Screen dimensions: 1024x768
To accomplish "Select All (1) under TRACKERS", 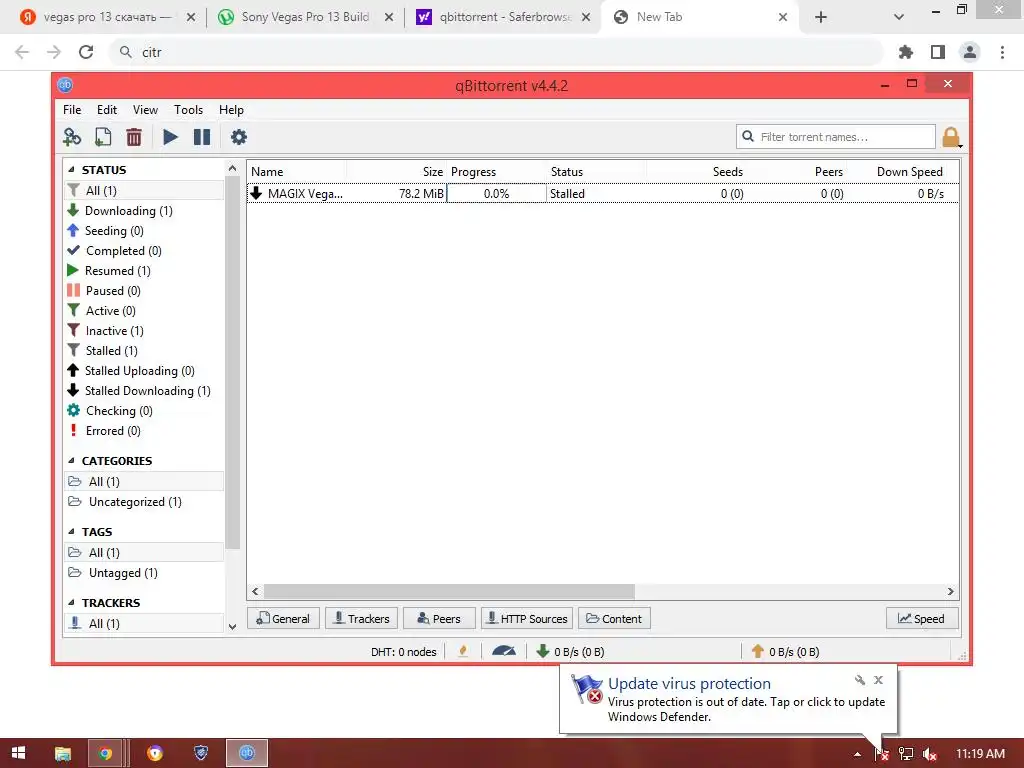I will 144,624.
